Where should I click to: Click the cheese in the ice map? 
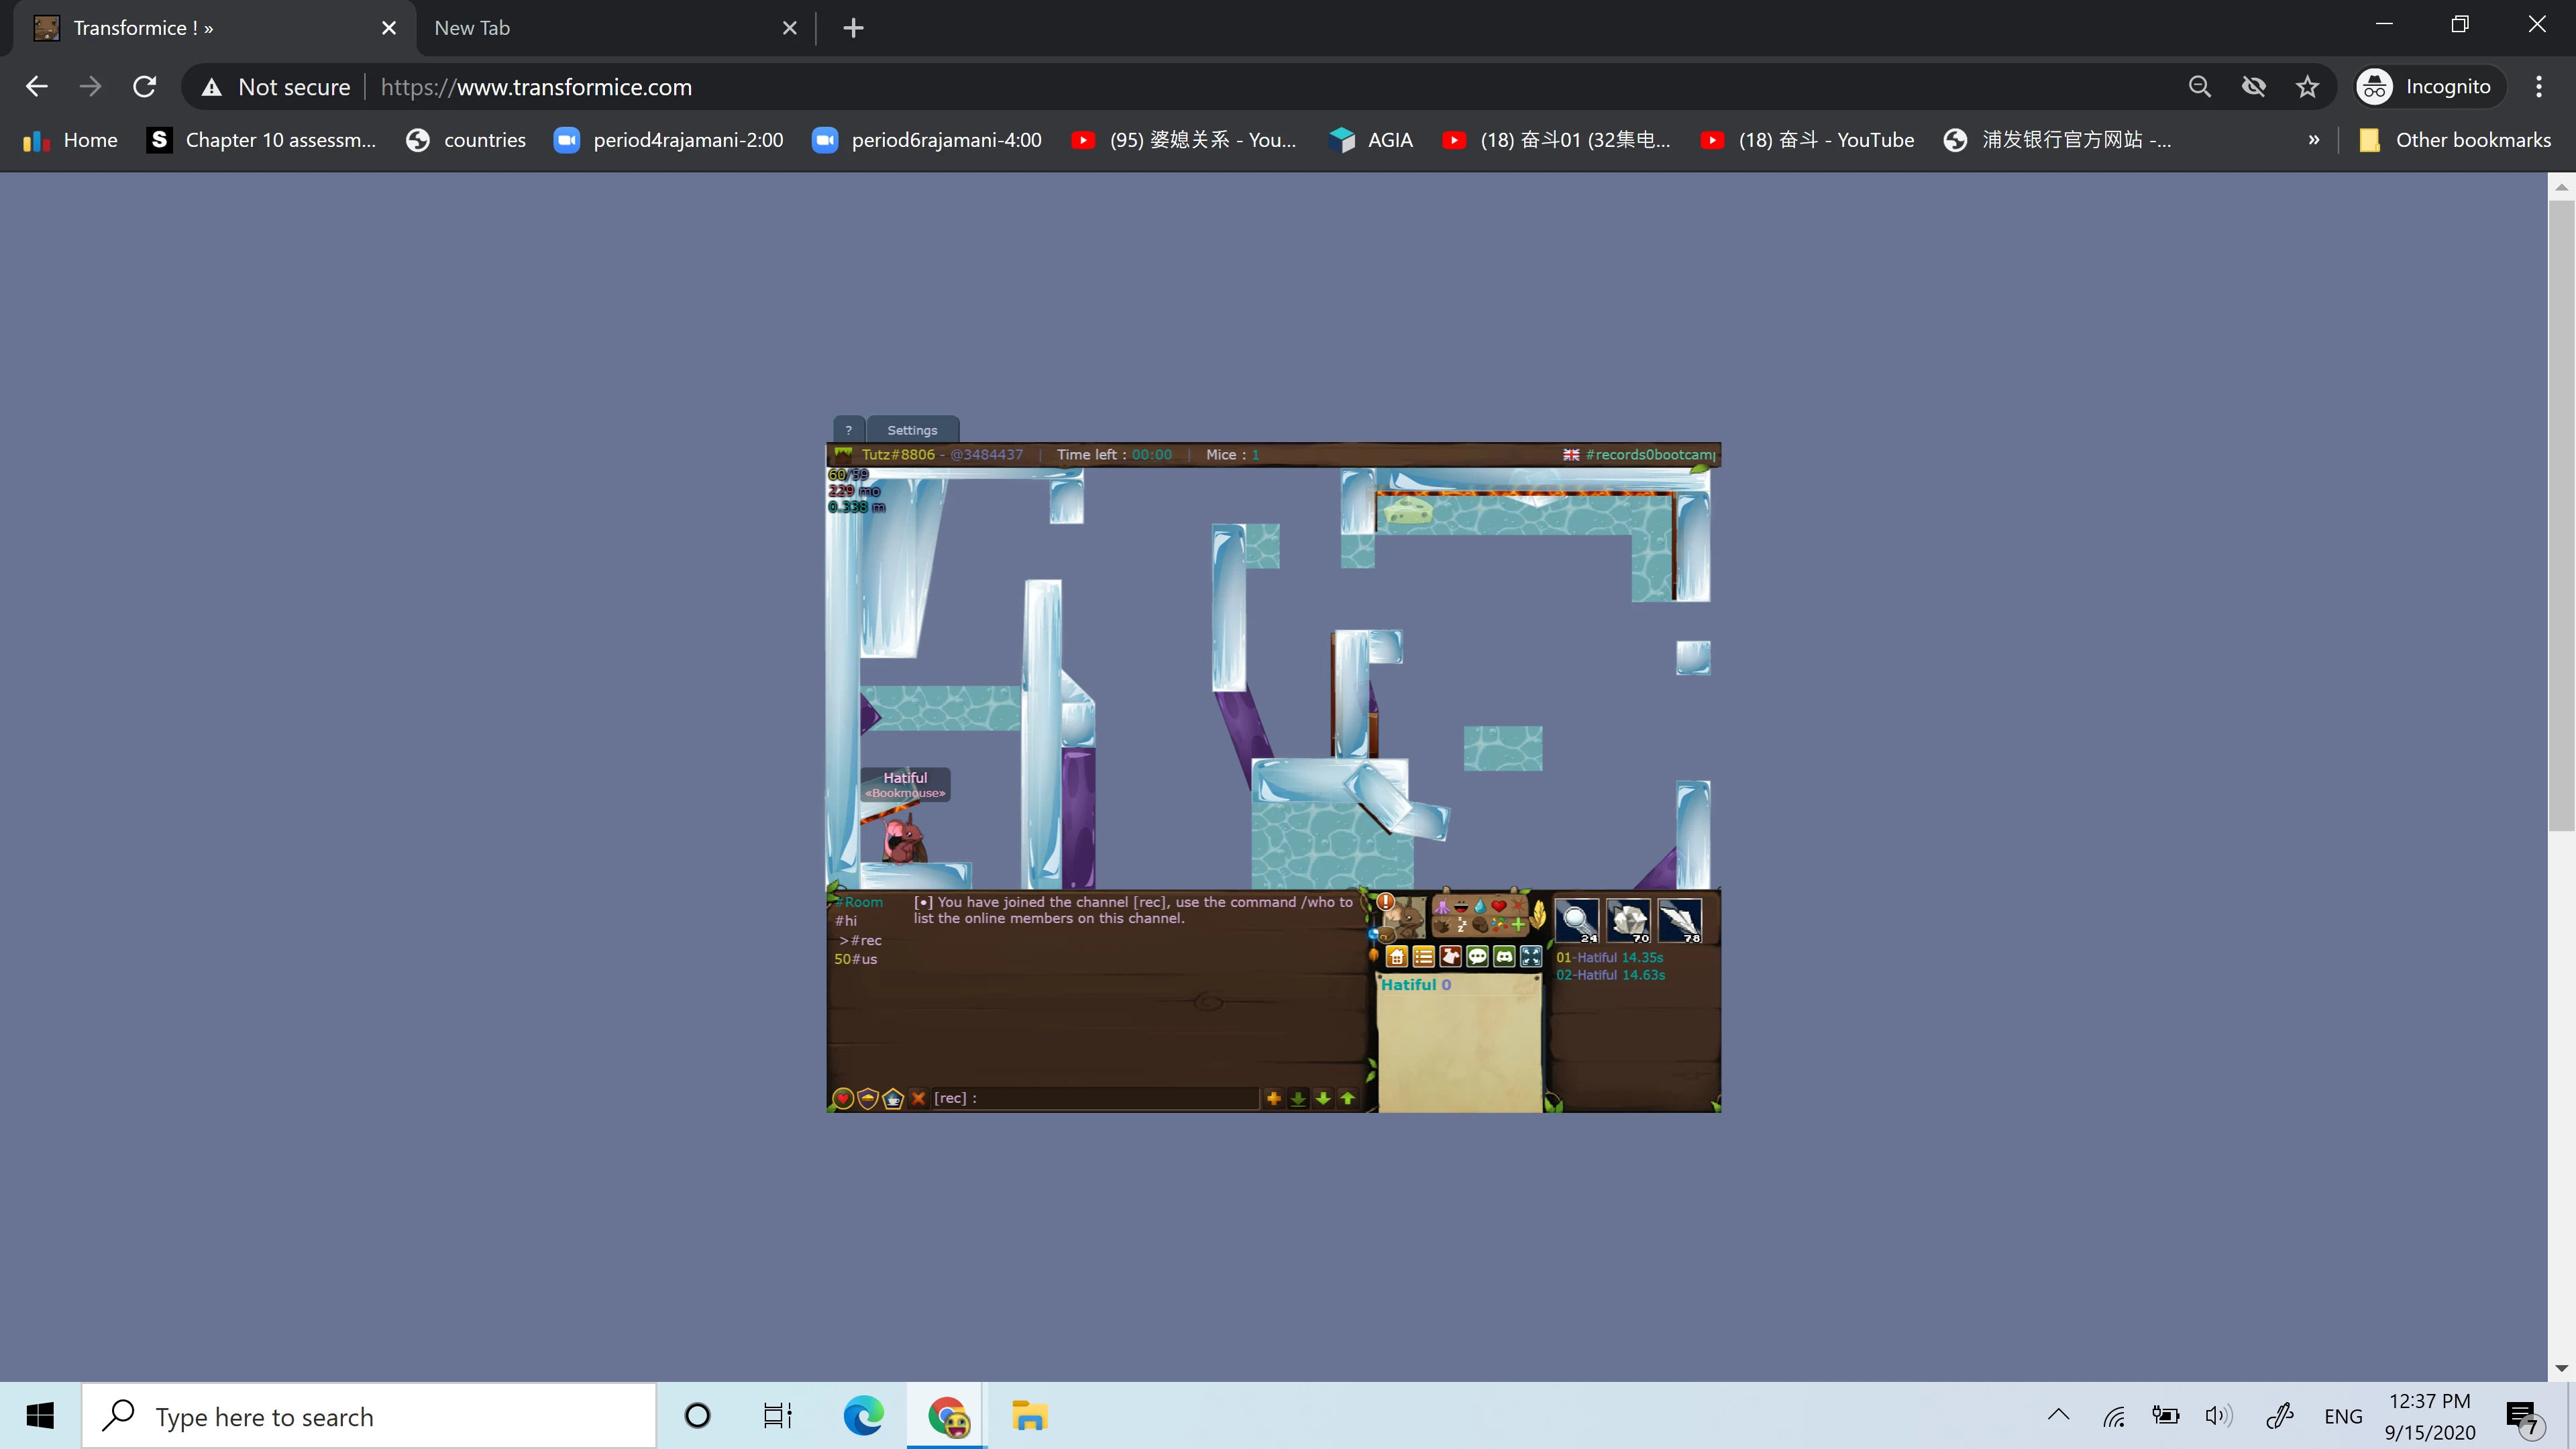pos(1407,512)
